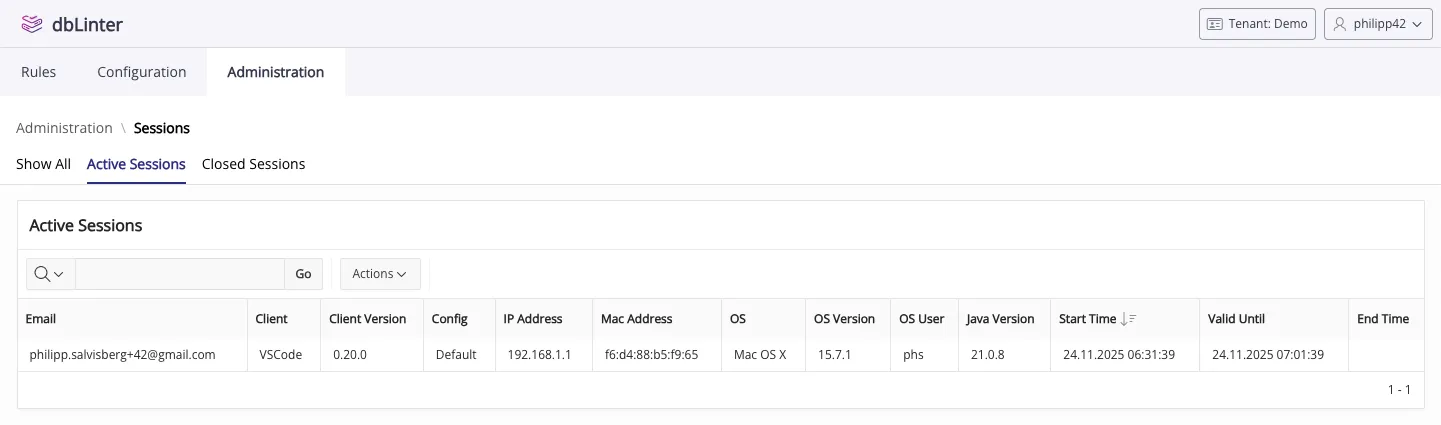1441x425 pixels.
Task: Click the Client Version column header
Action: 367,319
